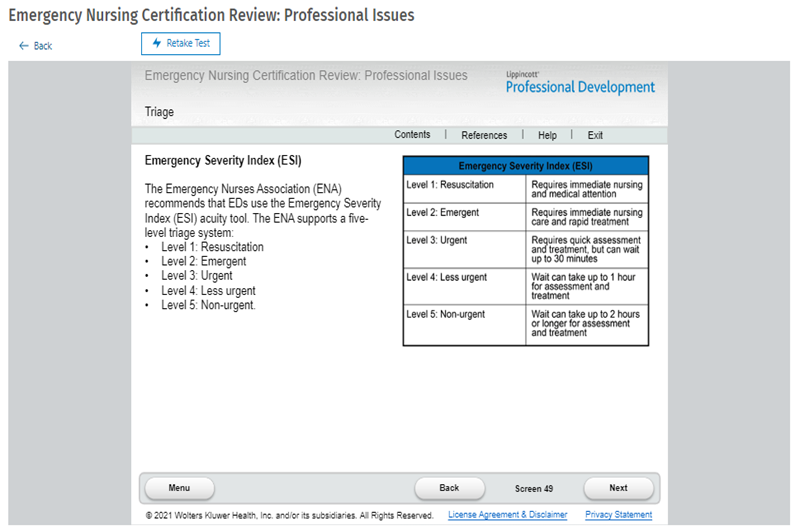Viewport: 800px width, 528px height.
Task: Click Exit to leave the course
Action: [x=595, y=135]
